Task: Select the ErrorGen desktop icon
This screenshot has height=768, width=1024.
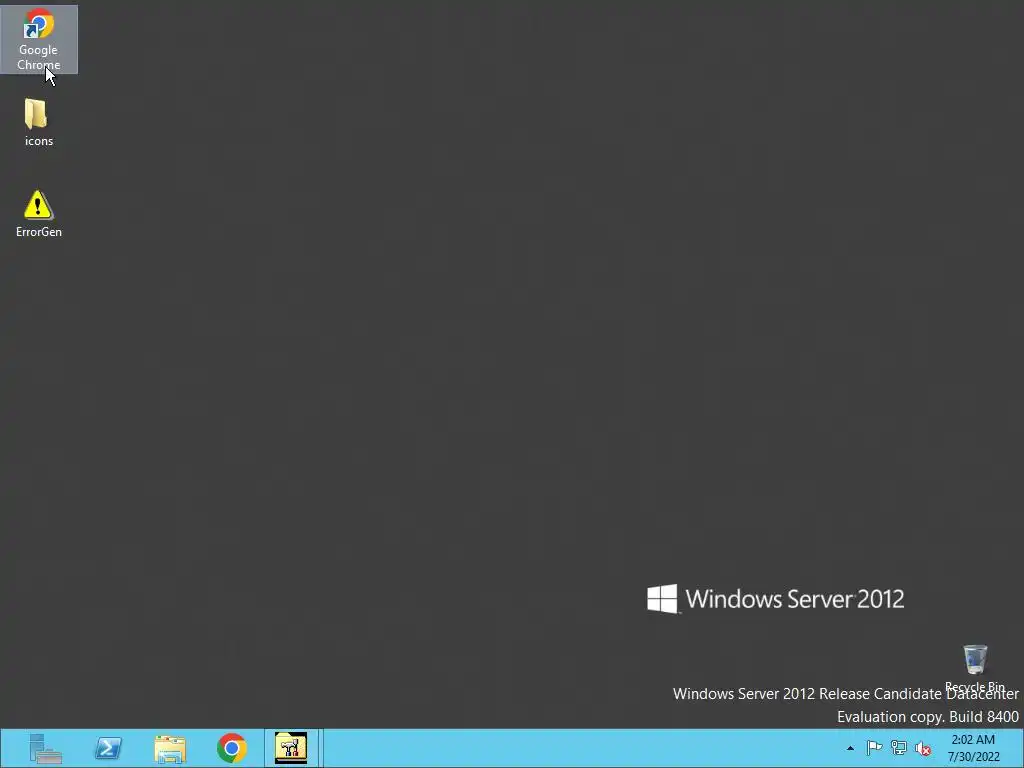Action: pyautogui.click(x=39, y=214)
